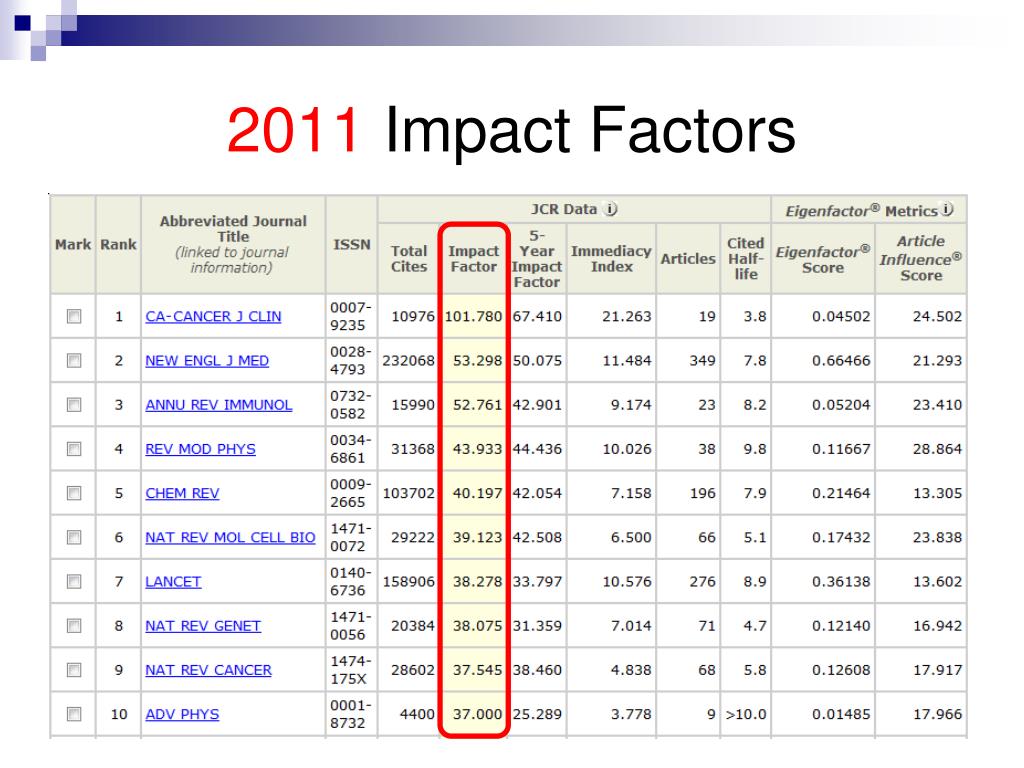Open the ADV PHYS journal link
This screenshot has height=768, width=1024.
[x=182, y=714]
